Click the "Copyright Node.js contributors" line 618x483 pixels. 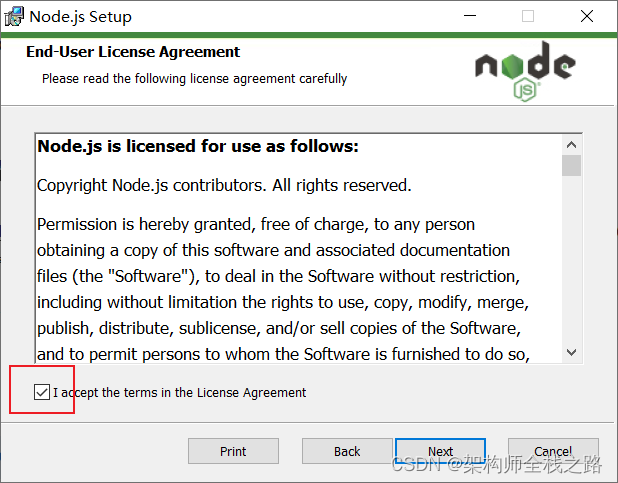[x=224, y=185]
